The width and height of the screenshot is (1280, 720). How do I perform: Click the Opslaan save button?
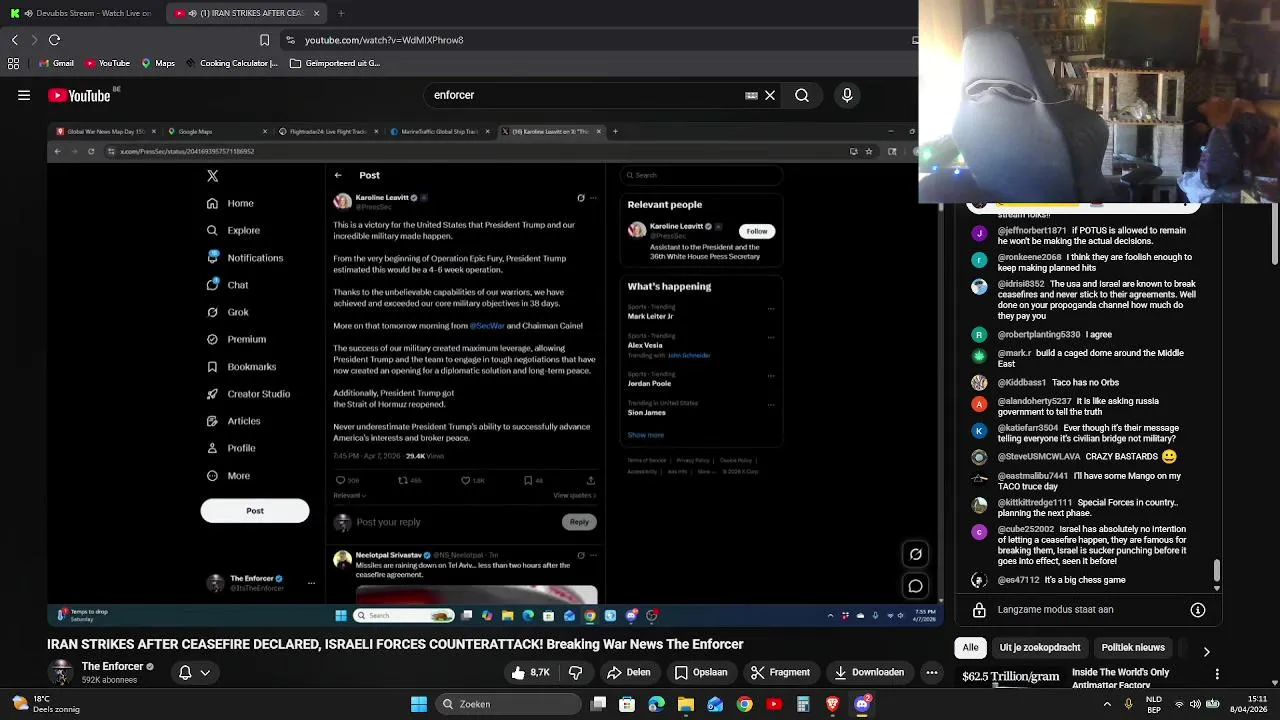[701, 672]
